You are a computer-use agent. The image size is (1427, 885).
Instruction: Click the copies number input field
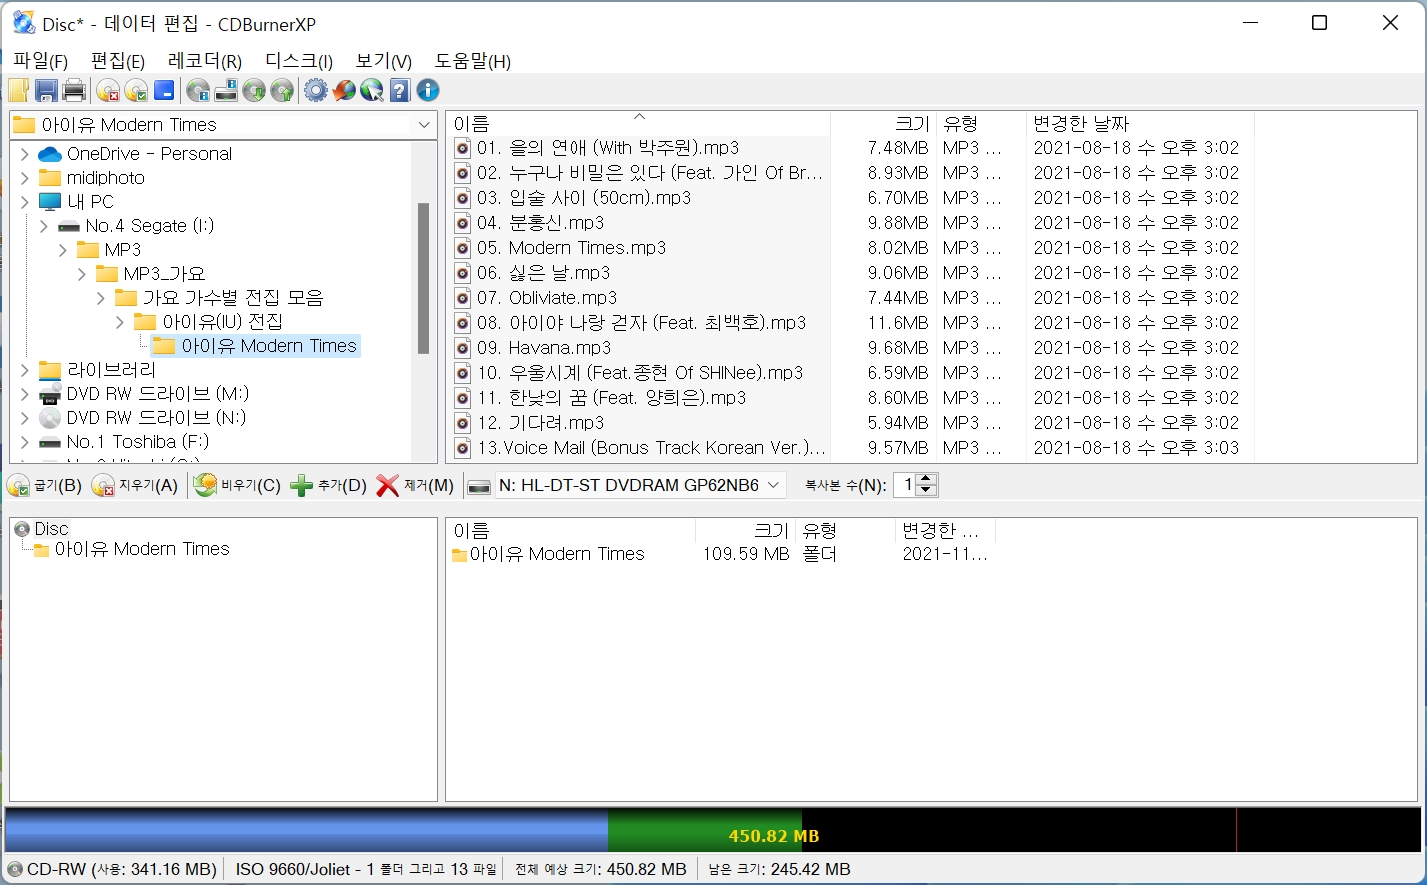[905, 485]
